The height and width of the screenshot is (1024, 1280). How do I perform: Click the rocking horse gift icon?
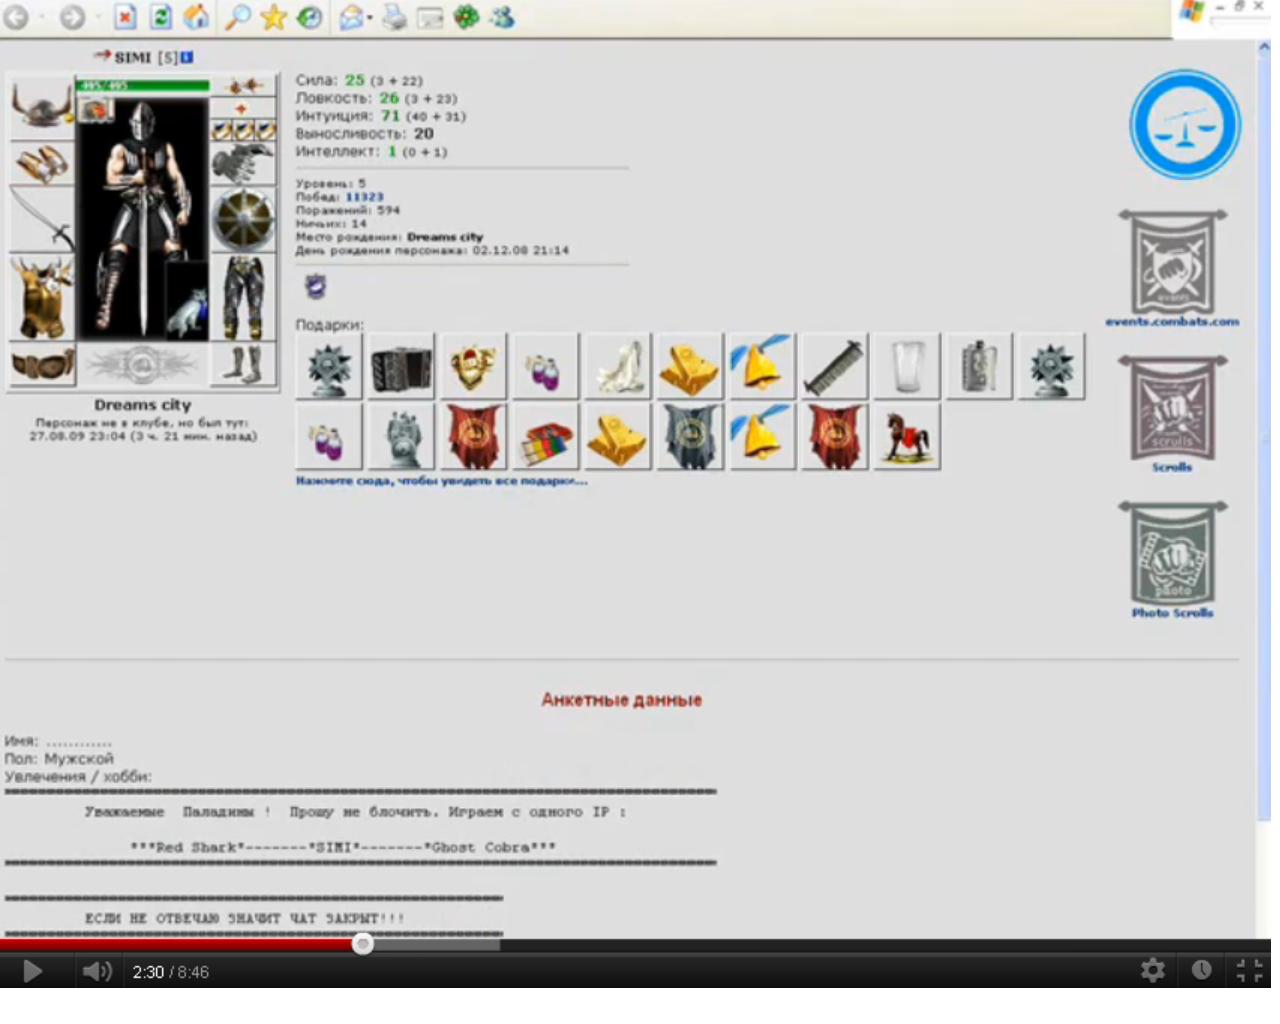[x=906, y=437]
